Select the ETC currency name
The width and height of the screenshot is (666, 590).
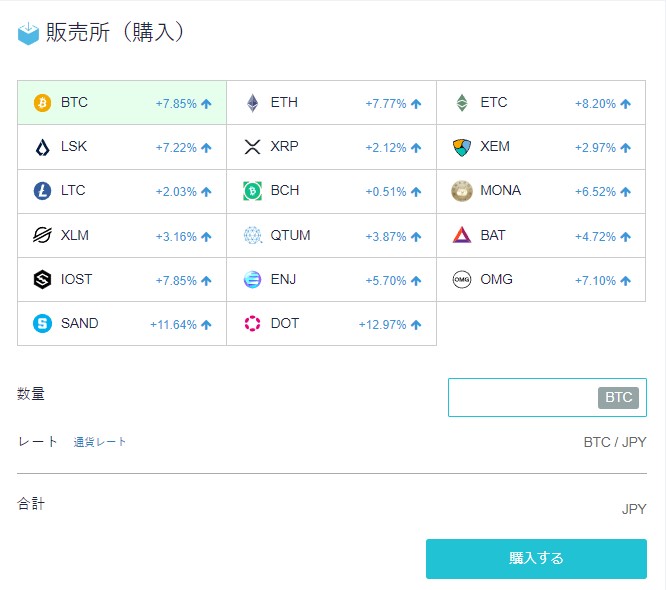(x=494, y=102)
